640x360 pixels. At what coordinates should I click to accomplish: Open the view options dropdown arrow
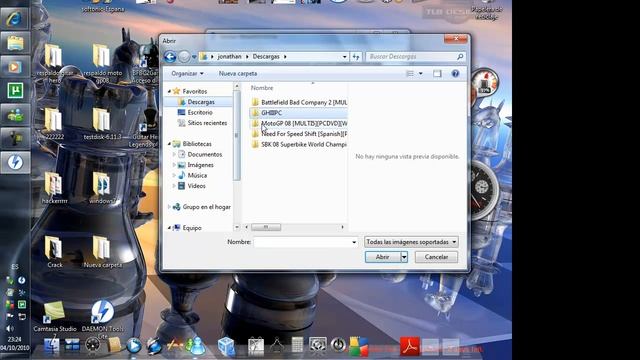pyautogui.click(x=421, y=73)
